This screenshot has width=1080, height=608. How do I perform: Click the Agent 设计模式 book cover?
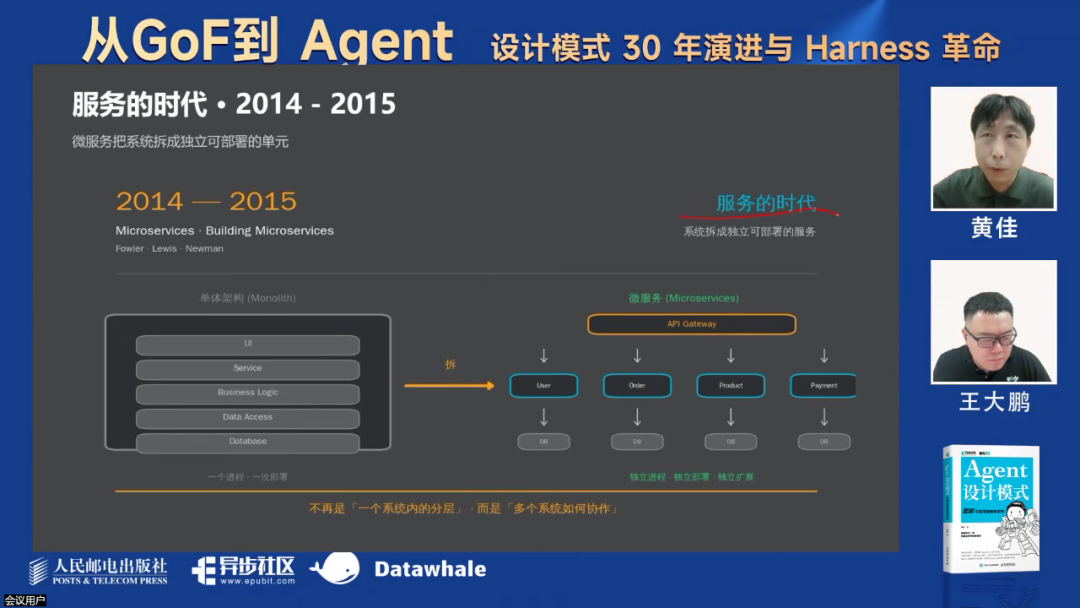click(x=991, y=508)
